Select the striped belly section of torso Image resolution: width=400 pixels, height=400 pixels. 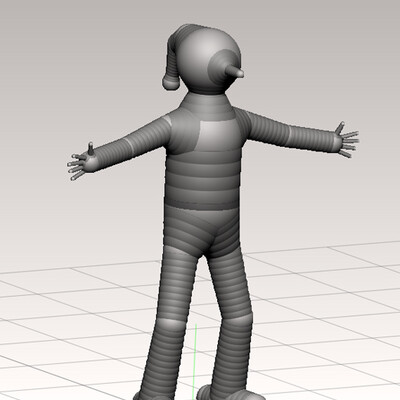coord(203,182)
